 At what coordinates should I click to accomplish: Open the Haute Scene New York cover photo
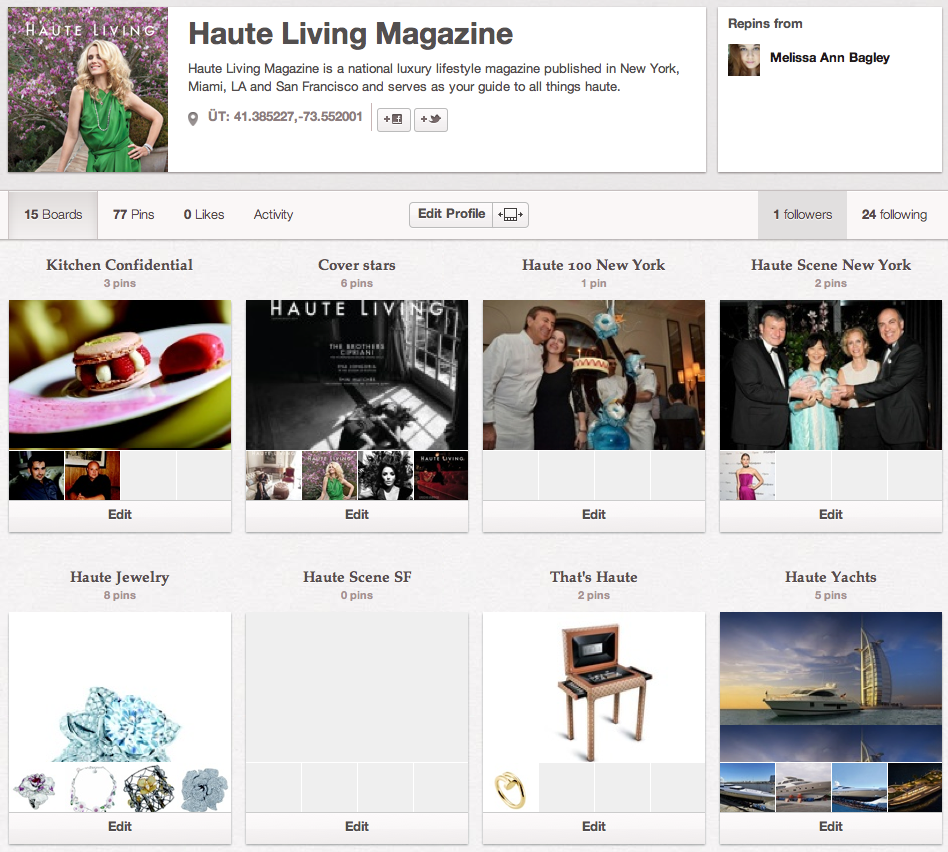tap(831, 375)
